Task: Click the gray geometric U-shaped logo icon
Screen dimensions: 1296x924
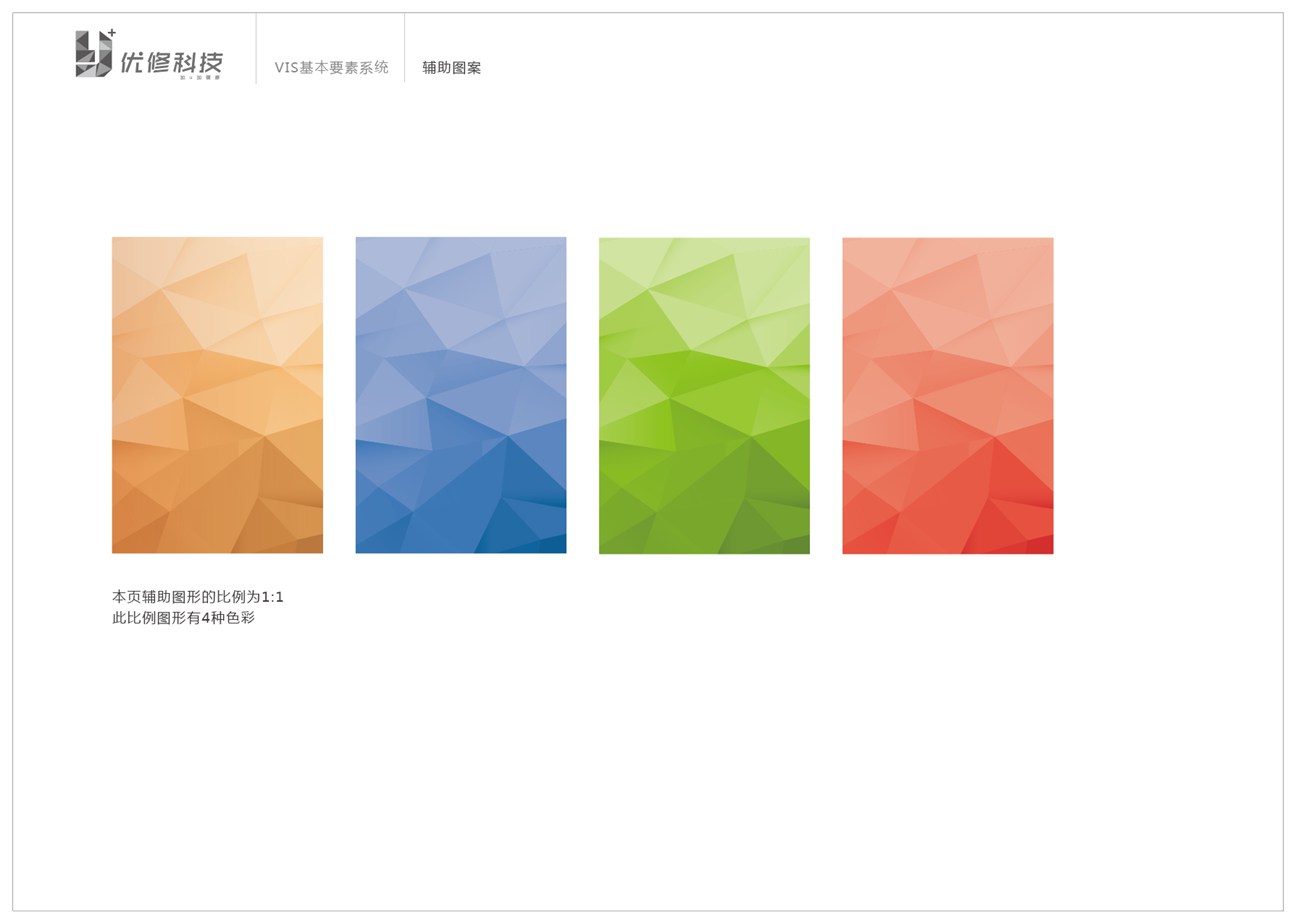Action: coord(92,54)
